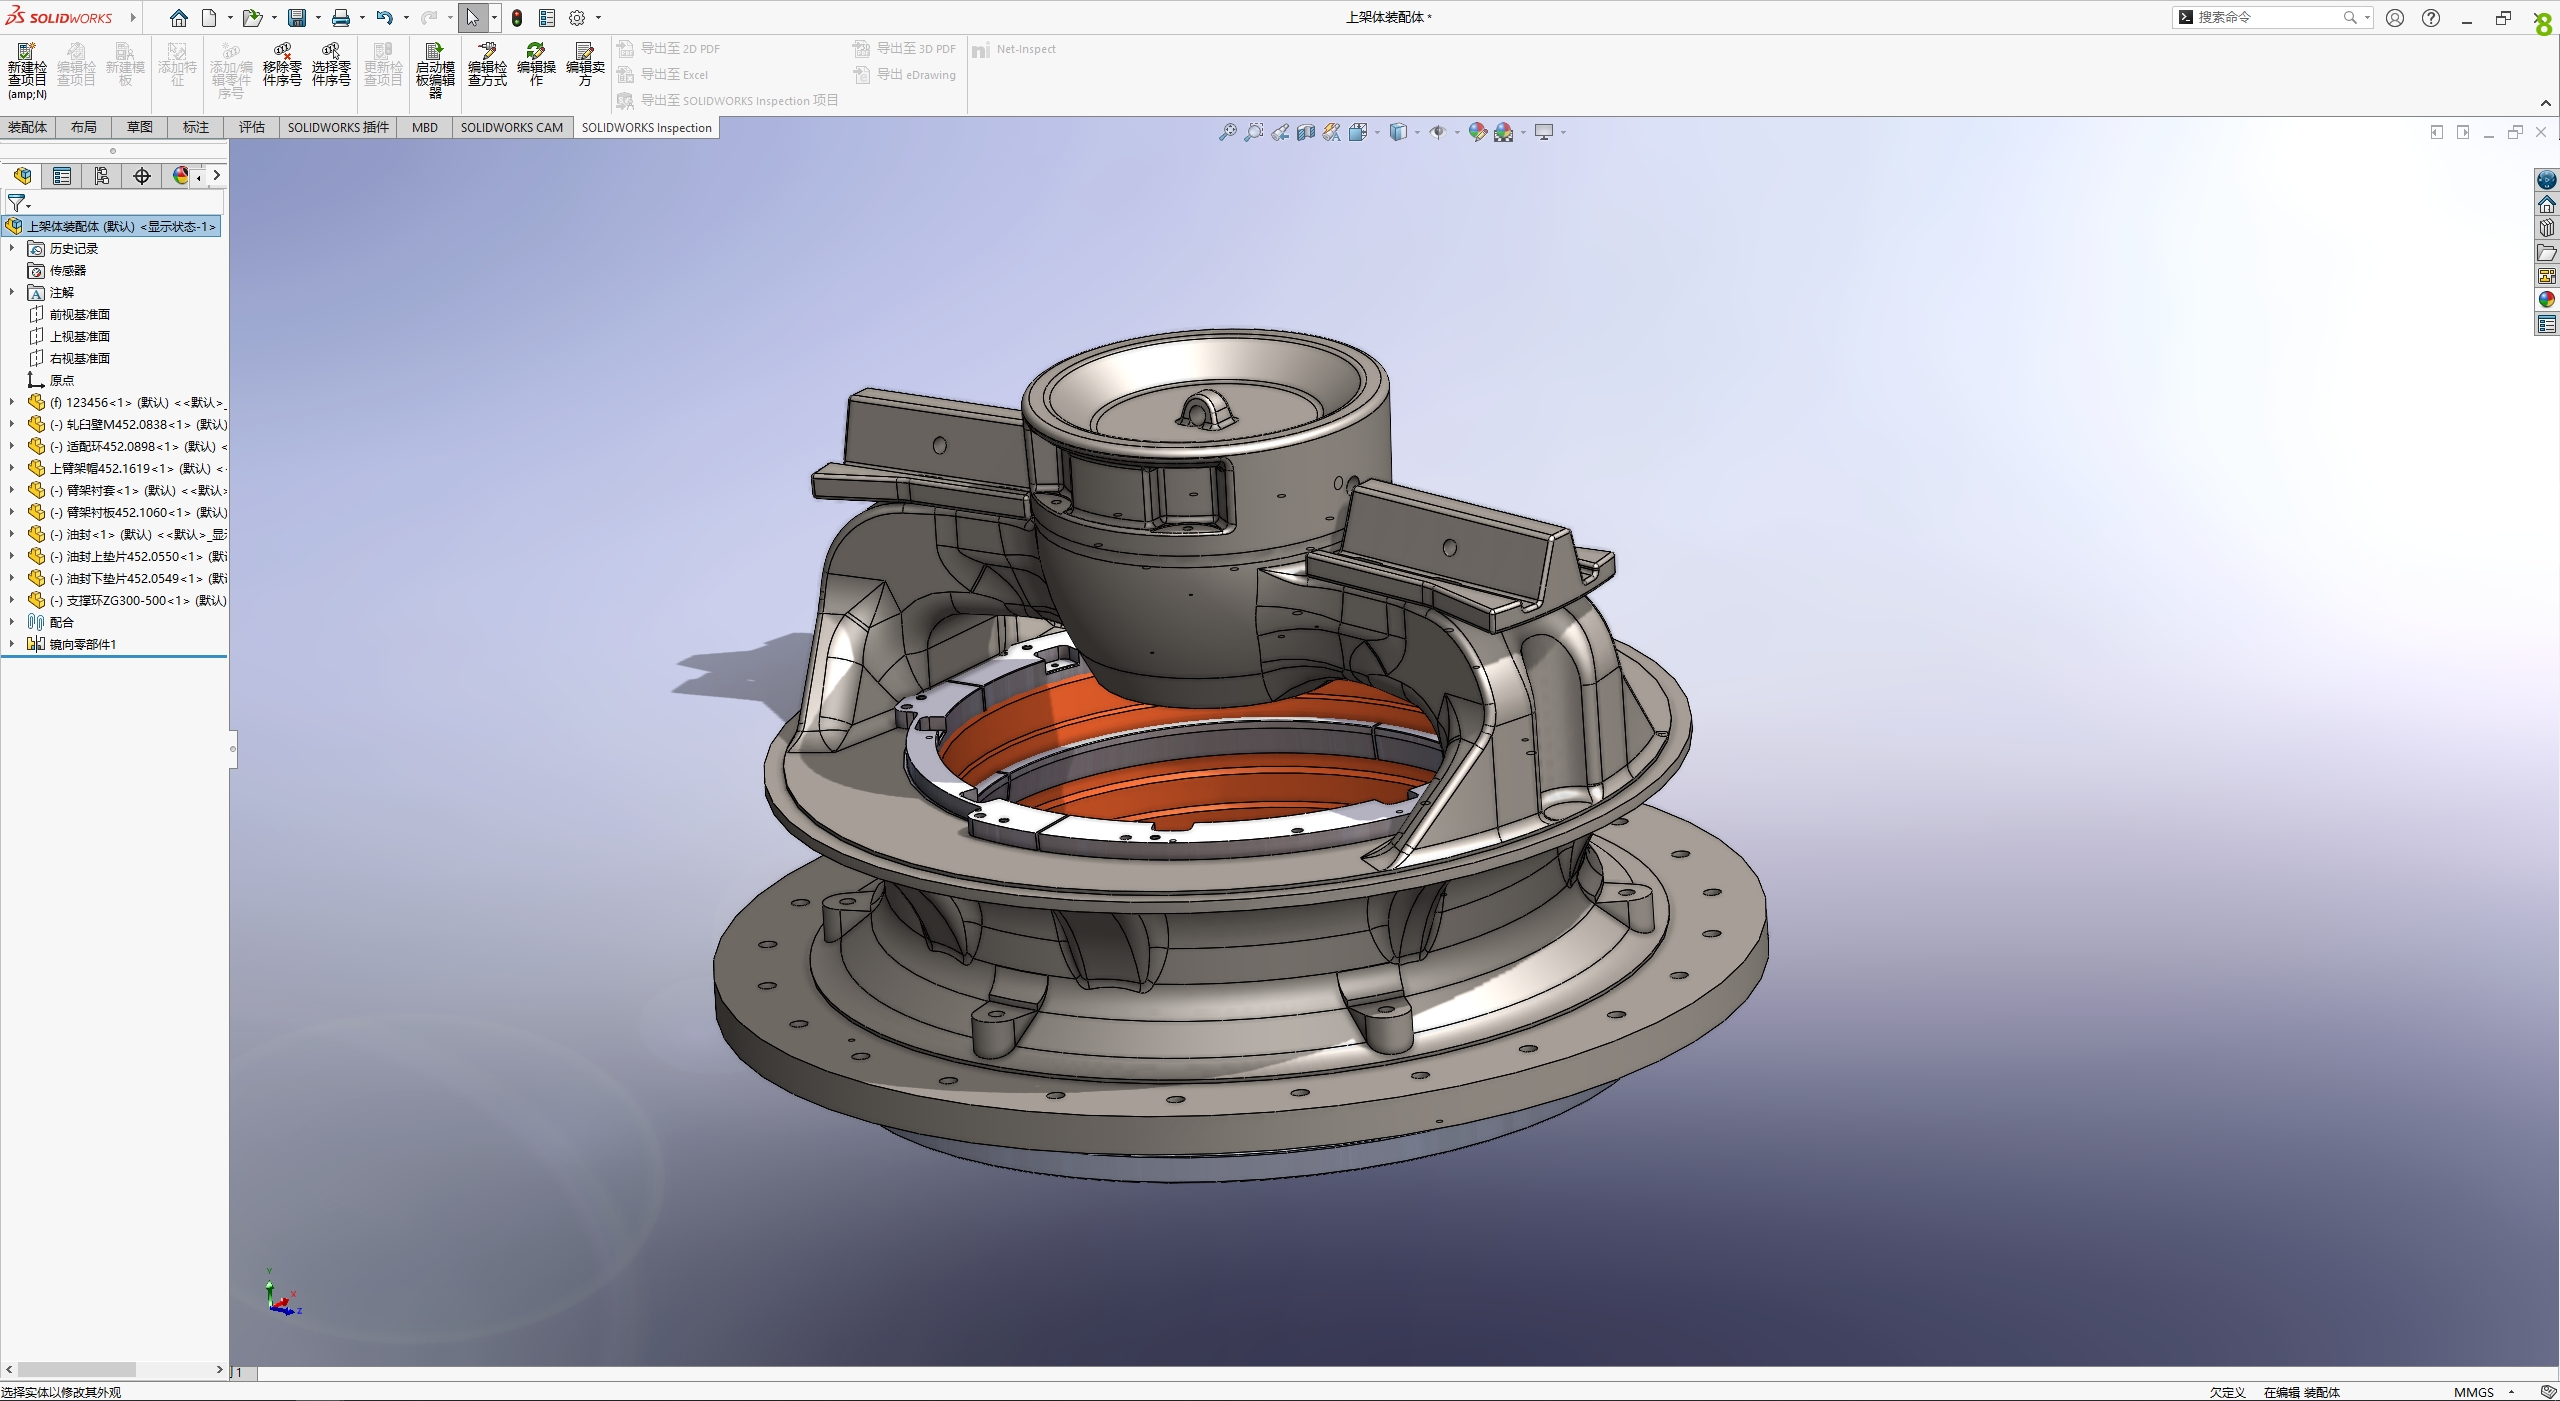
Task: Undo the last action
Action: pyautogui.click(x=384, y=18)
